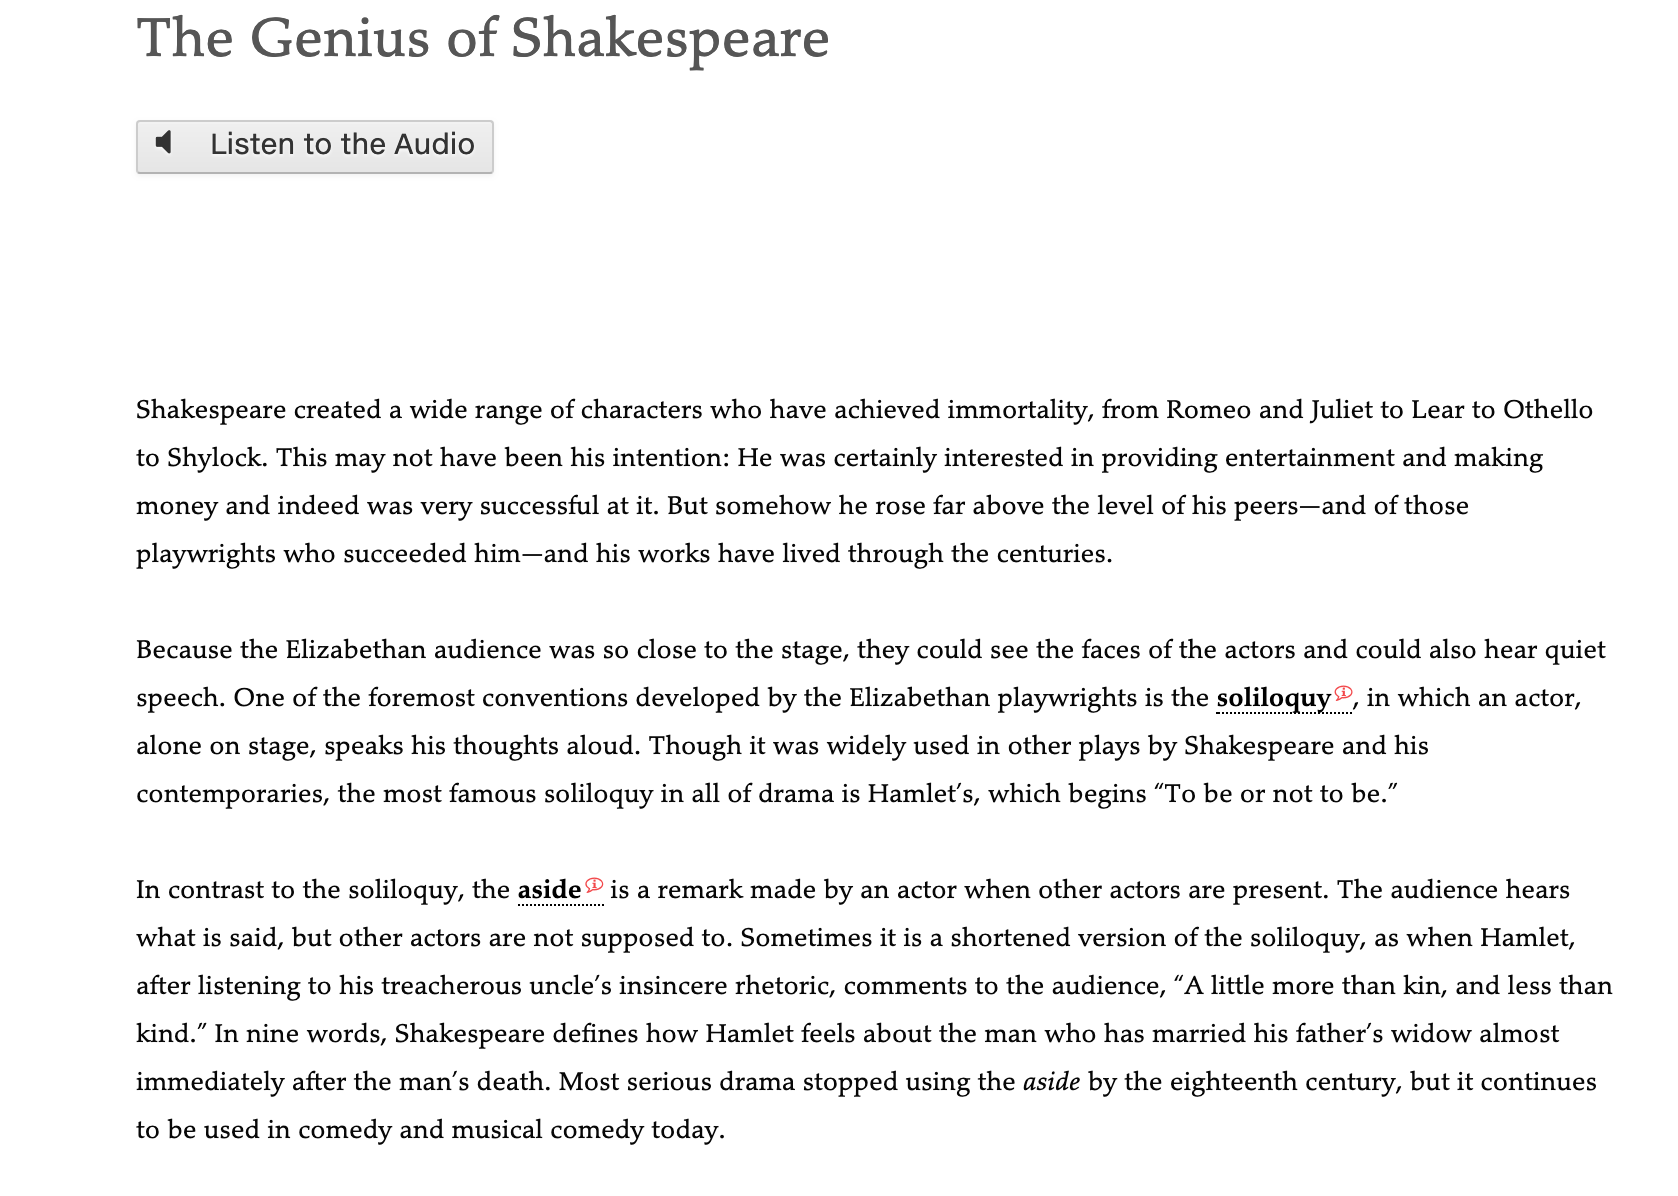Open the soliloquy glossary term
Image resolution: width=1678 pixels, height=1196 pixels.
click(1273, 698)
